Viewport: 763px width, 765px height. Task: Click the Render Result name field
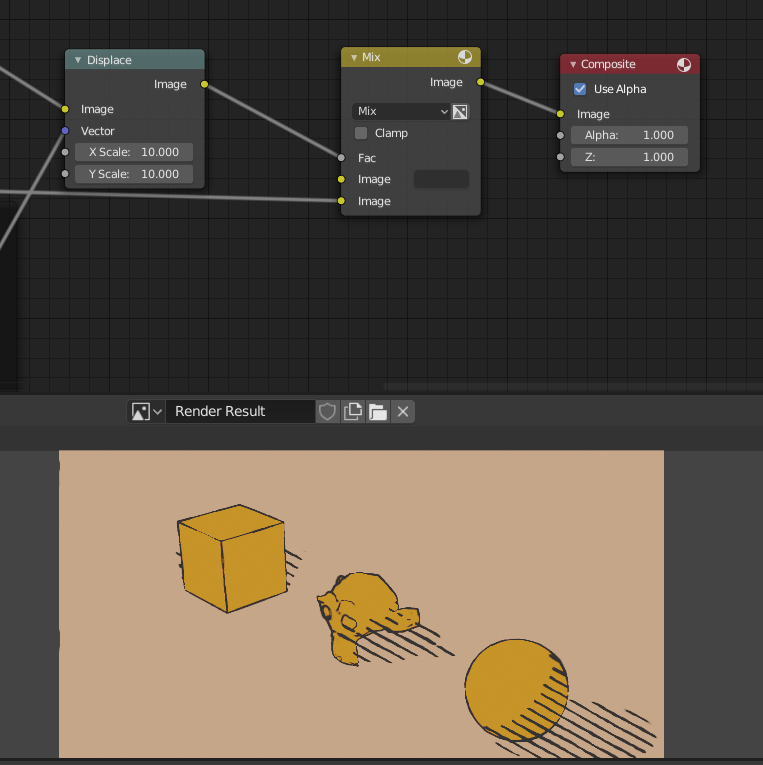click(240, 412)
